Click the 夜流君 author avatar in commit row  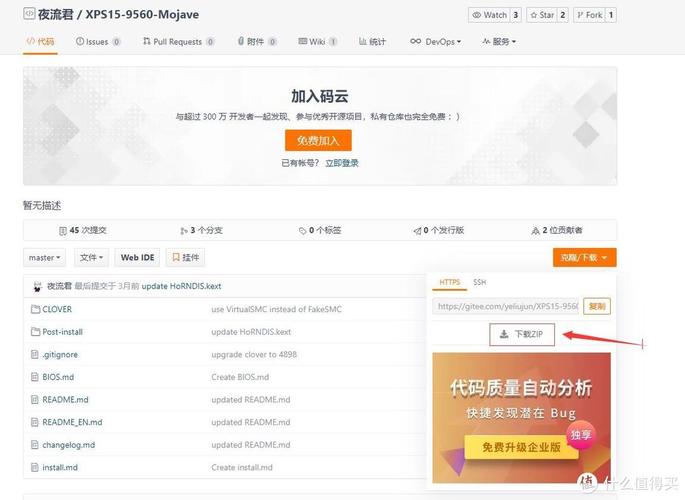click(x=38, y=286)
